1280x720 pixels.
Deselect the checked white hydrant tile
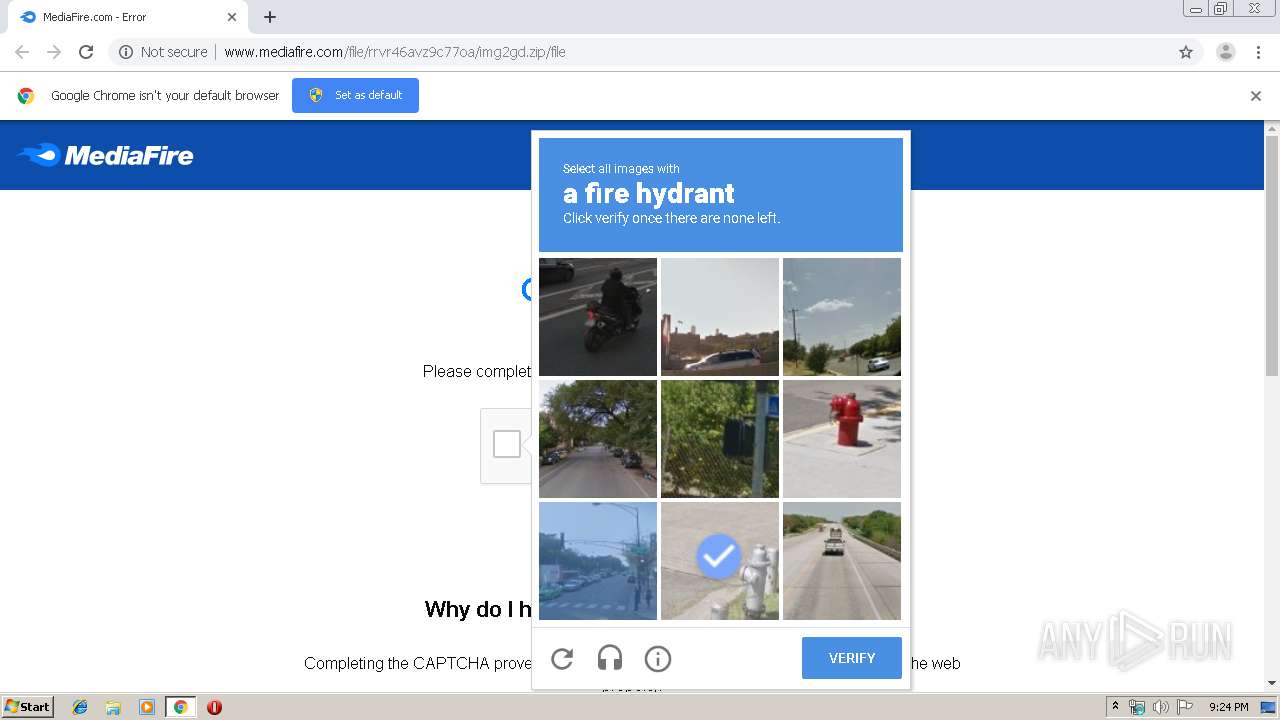pyautogui.click(x=720, y=561)
